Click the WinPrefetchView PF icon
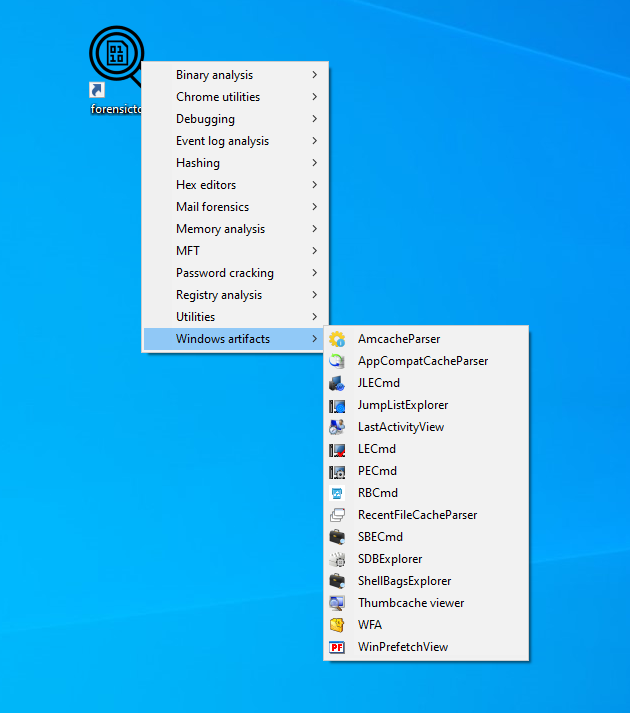The height and width of the screenshot is (713, 630). coord(337,647)
